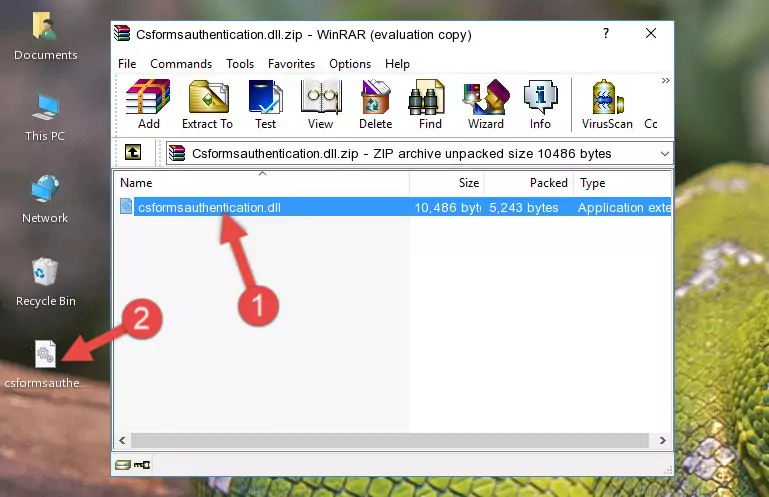Open the File menu
Screen dimensions: 769x497
point(127,64)
